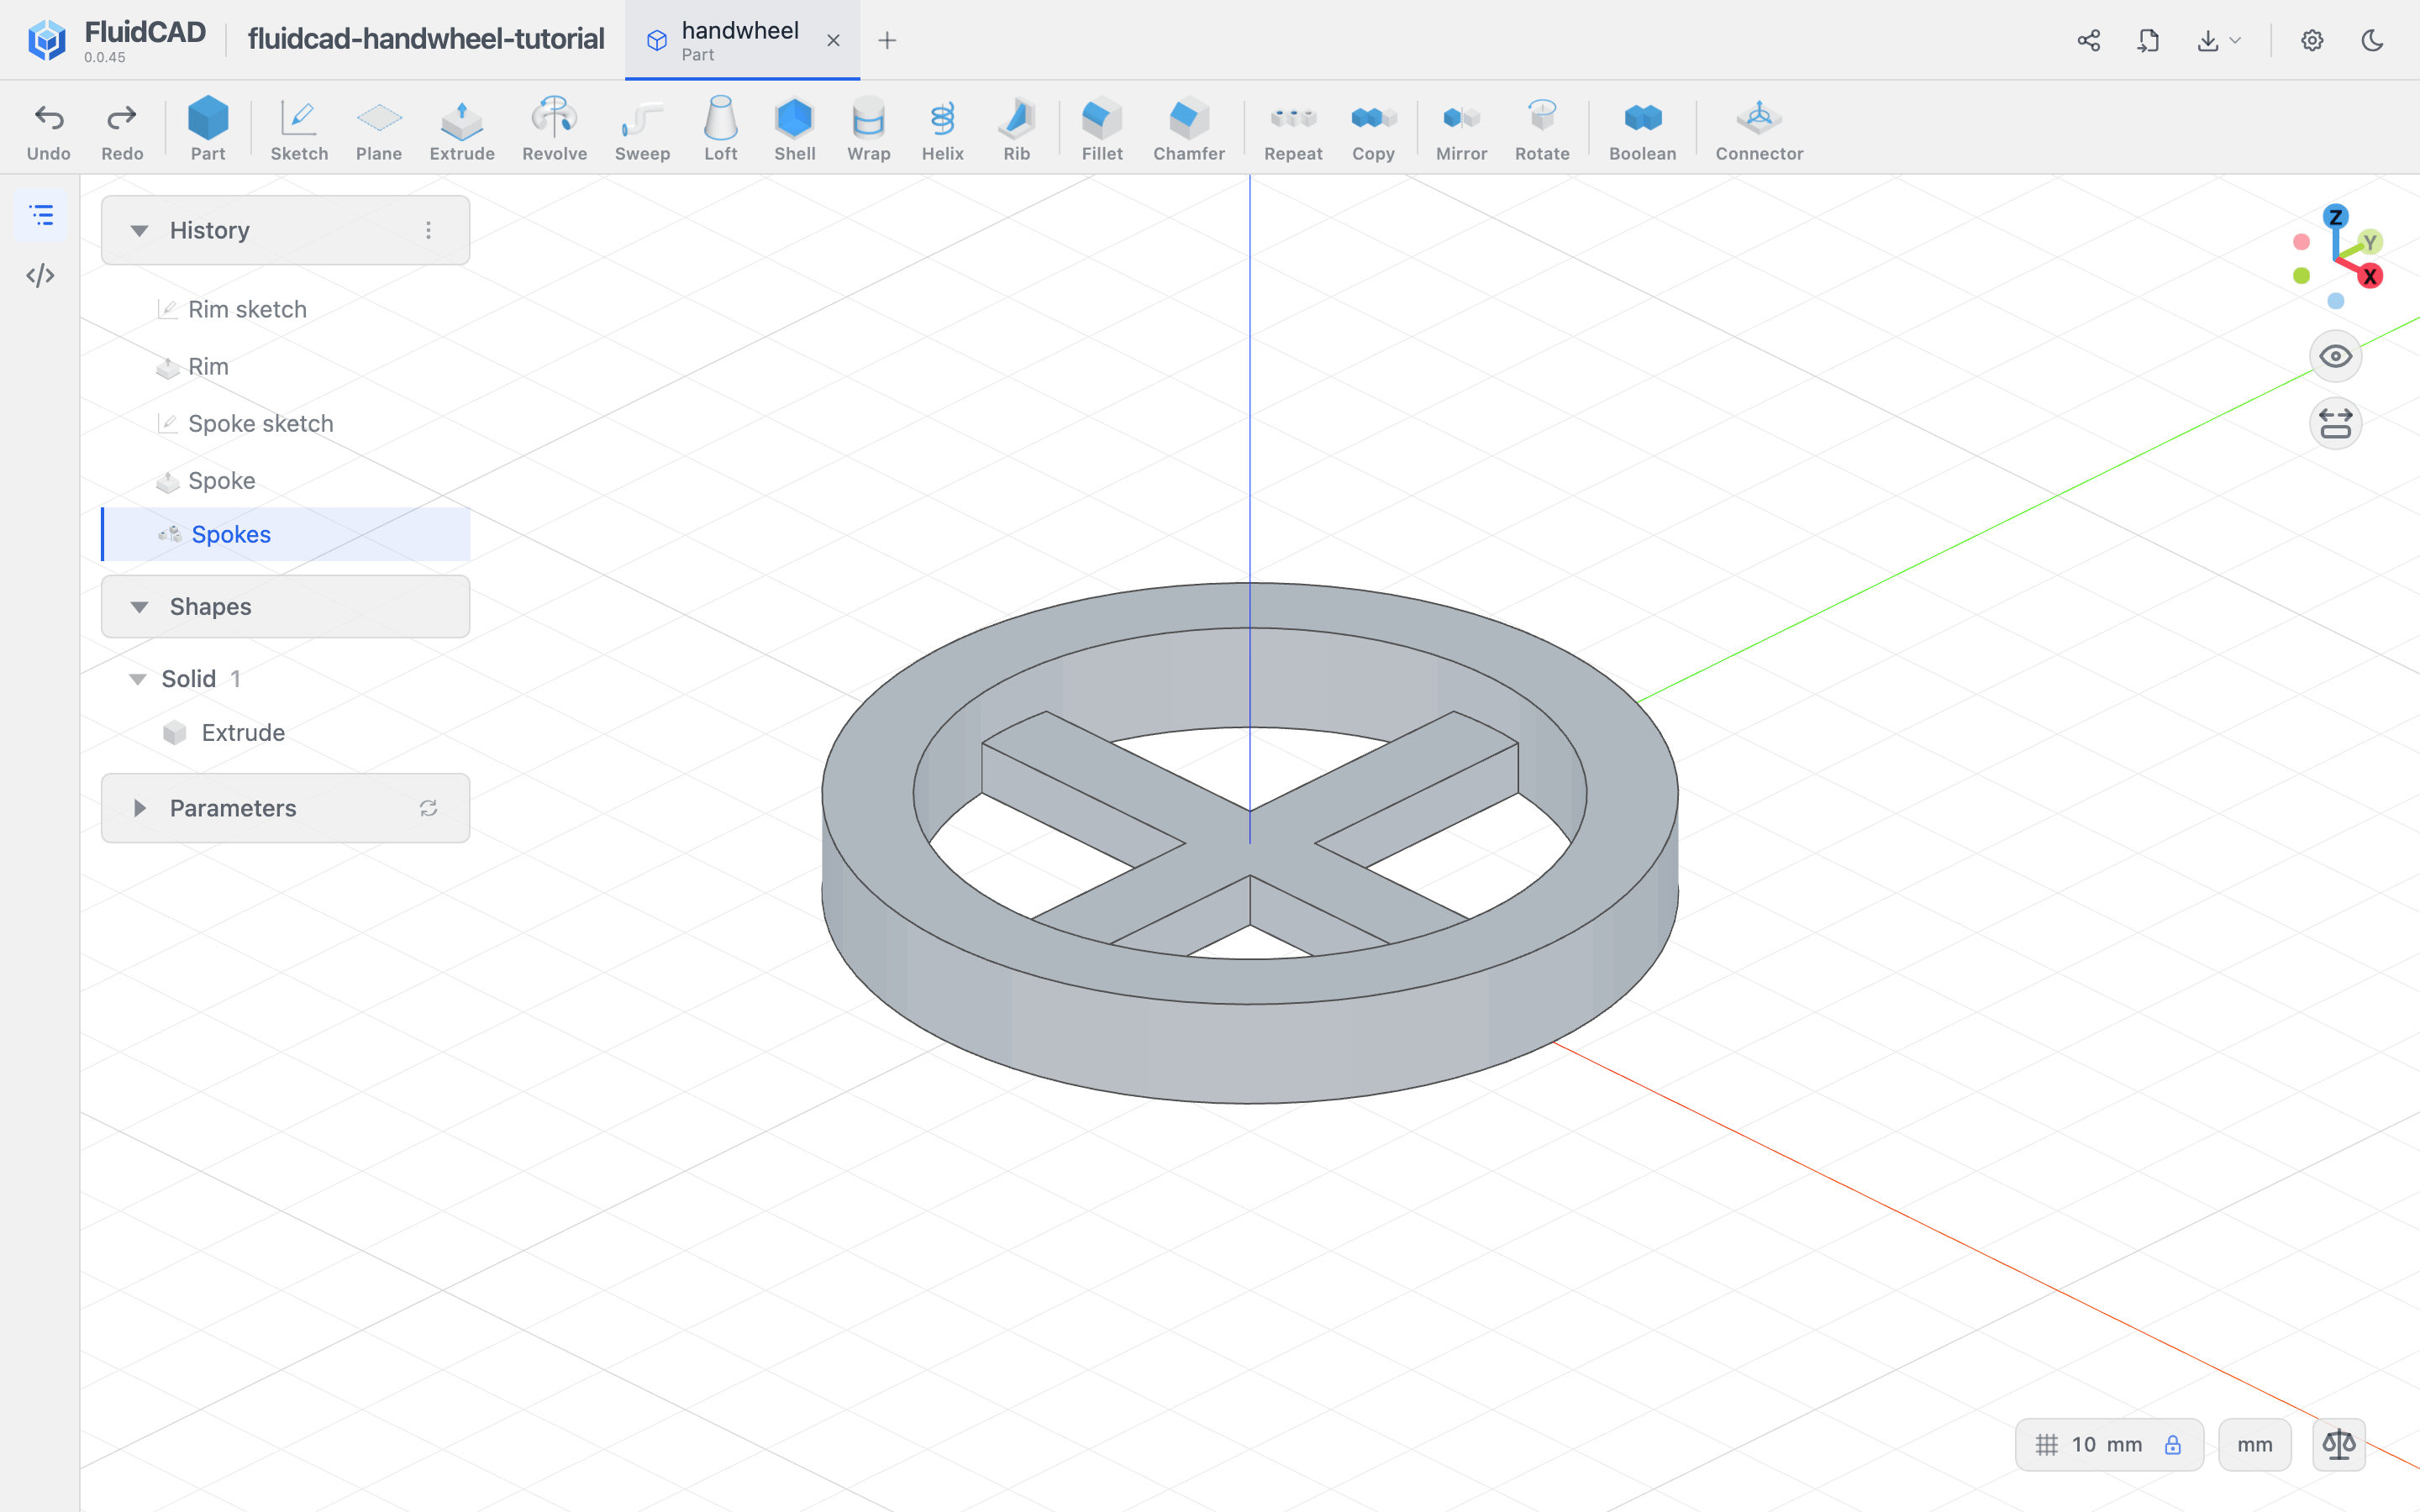Select the Sweep tool
Viewport: 2420px width, 1512px height.
tap(642, 129)
